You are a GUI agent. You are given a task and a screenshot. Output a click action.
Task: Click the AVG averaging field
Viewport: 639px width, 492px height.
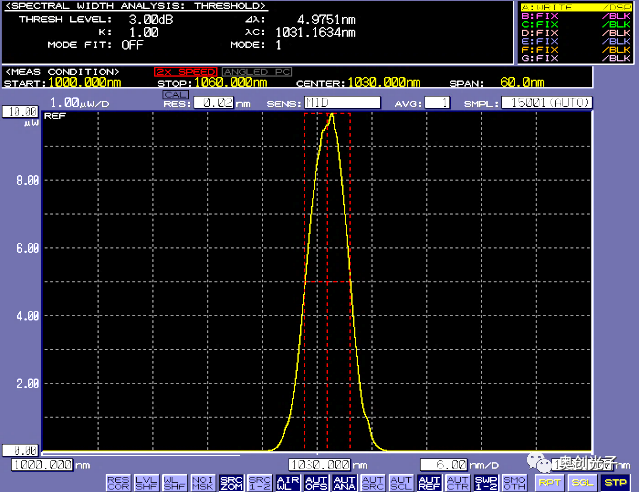tap(437, 103)
